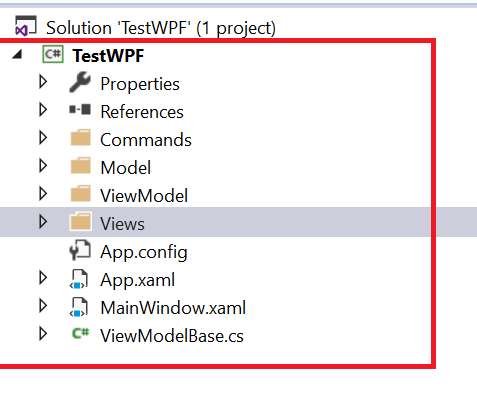Viewport: 477px width, 409px height.
Task: Select the App.config file label
Action: pyautogui.click(x=144, y=252)
